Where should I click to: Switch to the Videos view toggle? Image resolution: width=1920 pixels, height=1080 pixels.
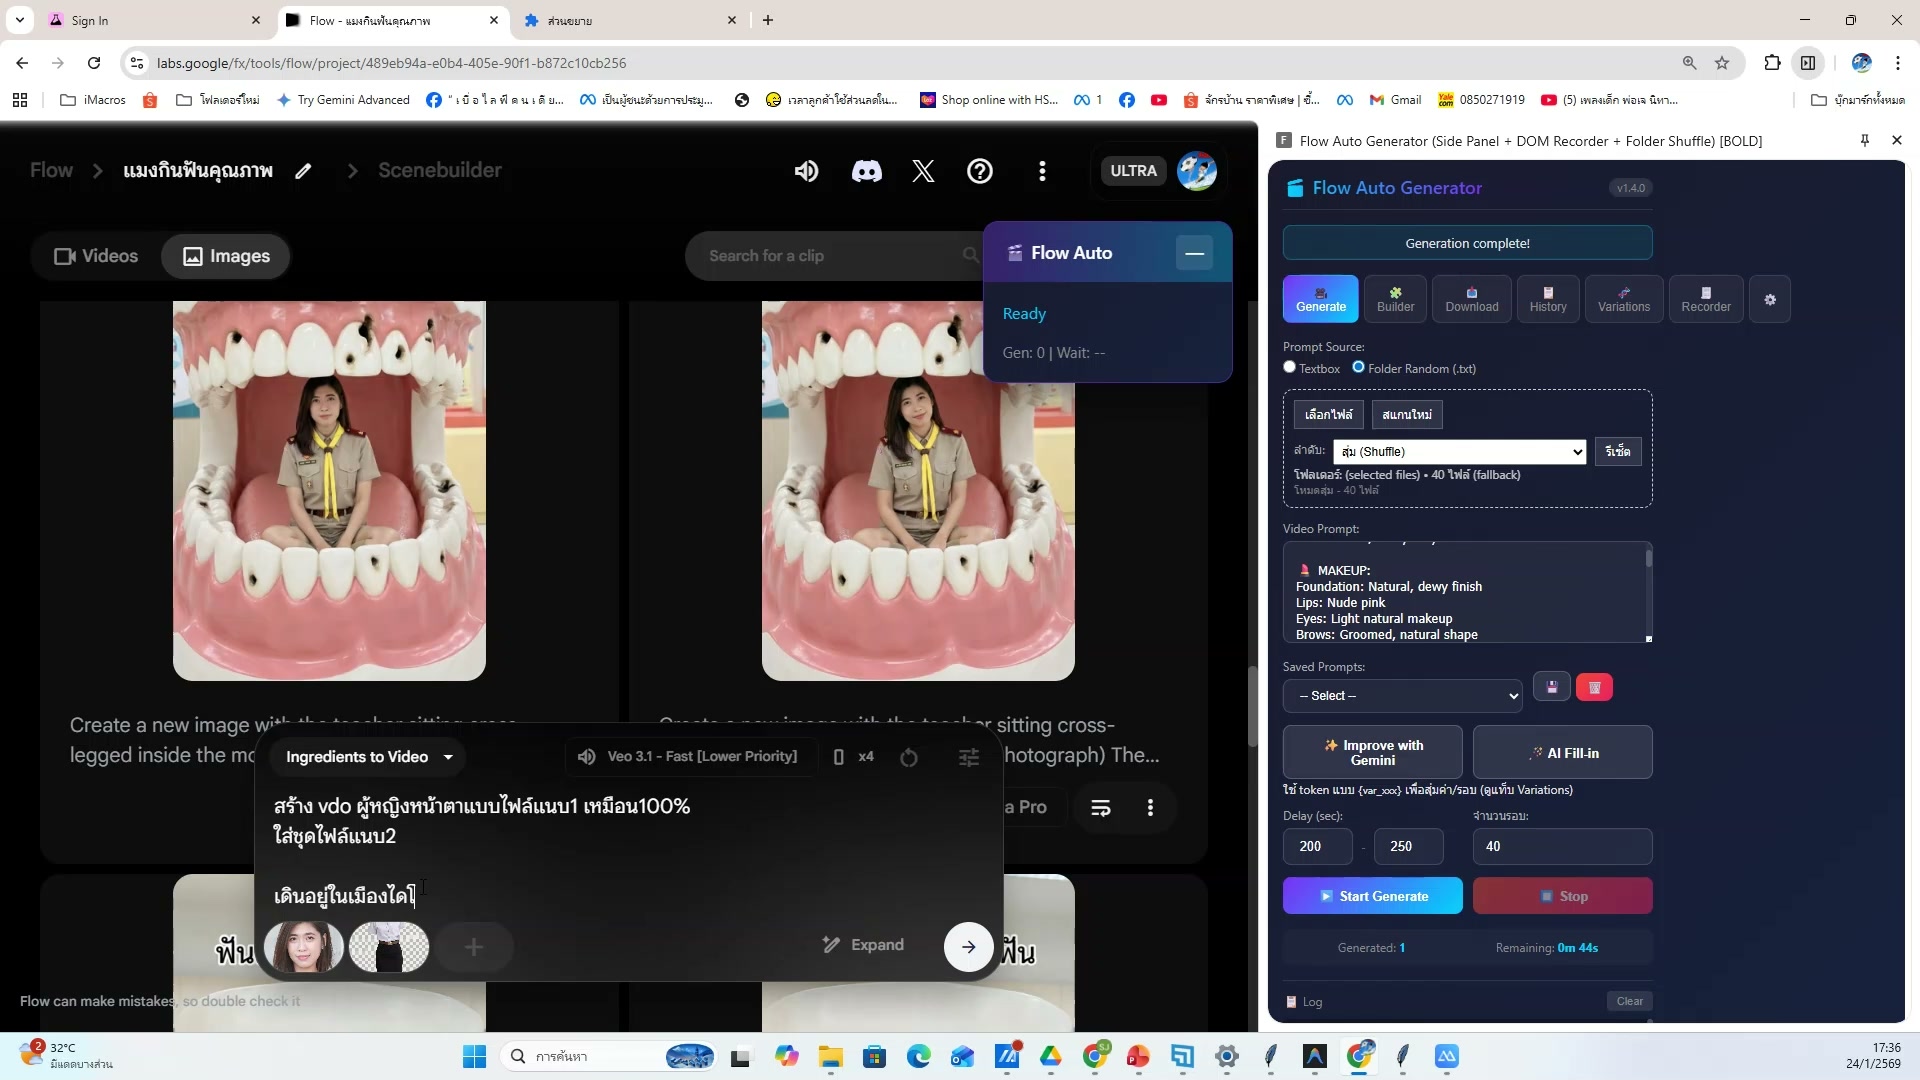click(x=96, y=256)
